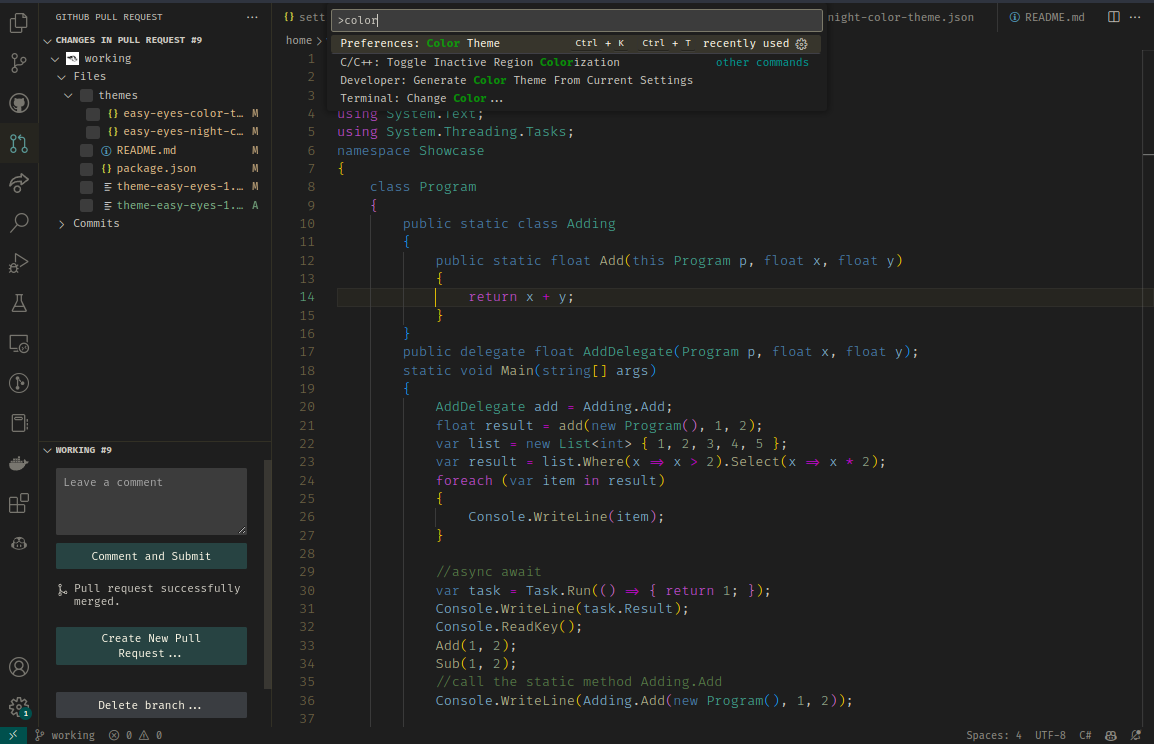The image size is (1154, 744).
Task: Open the Explorer view
Action: click(x=19, y=23)
